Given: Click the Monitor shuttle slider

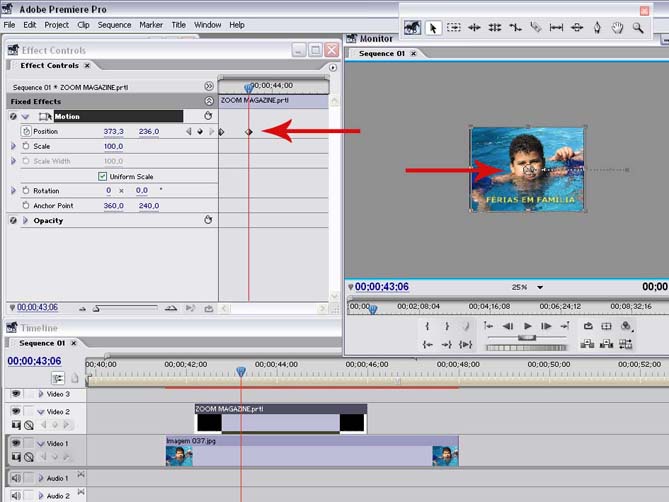Looking at the screenshot, I should point(526,338).
